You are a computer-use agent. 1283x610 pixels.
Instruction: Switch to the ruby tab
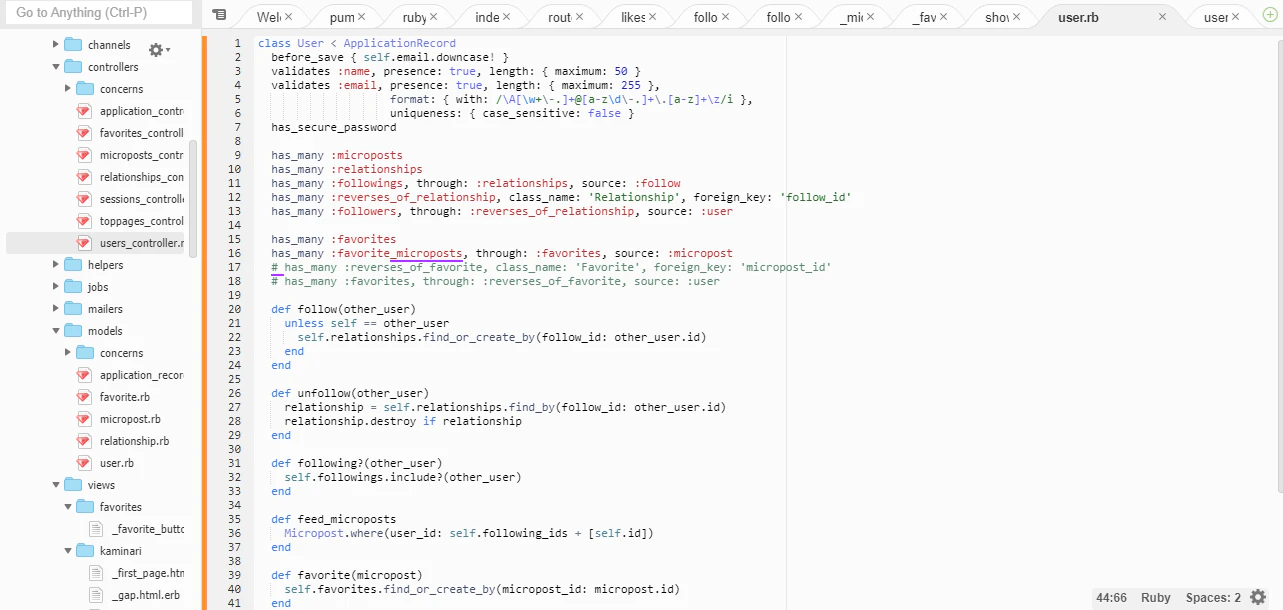coord(413,17)
